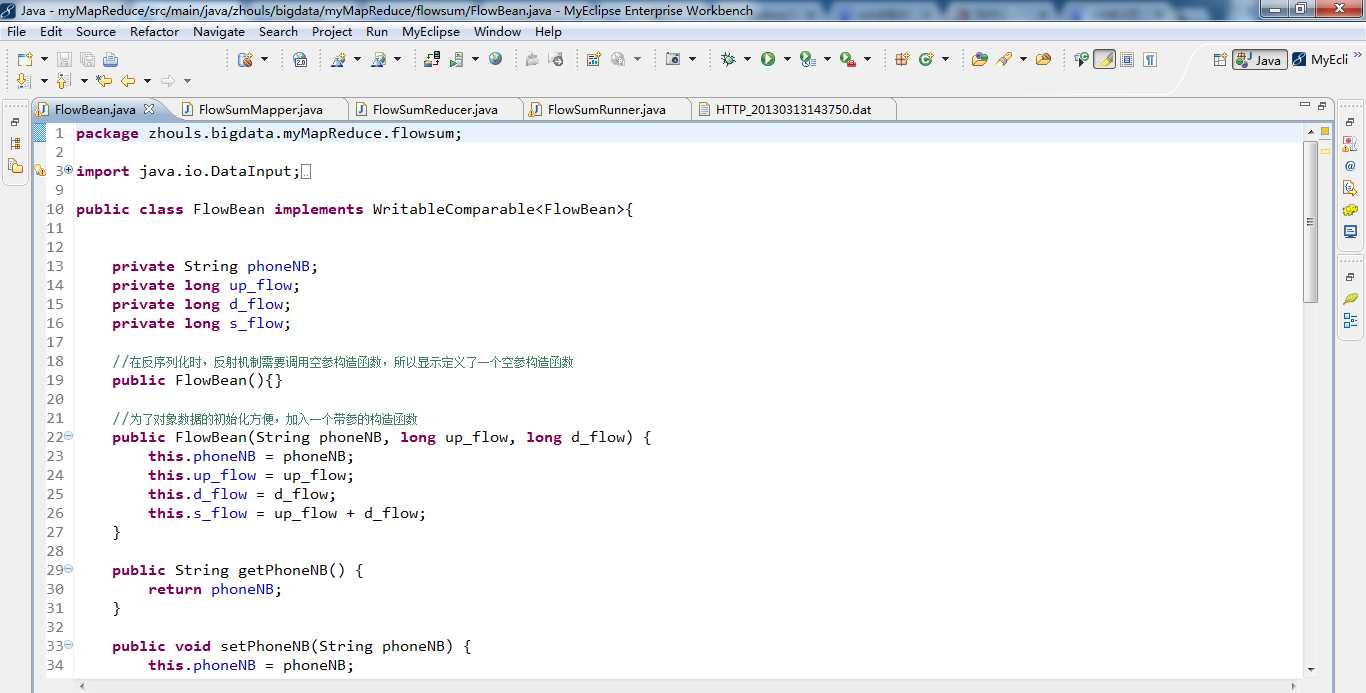The image size is (1366, 693).
Task: Click the Open Perspective icon
Action: tap(1220, 60)
